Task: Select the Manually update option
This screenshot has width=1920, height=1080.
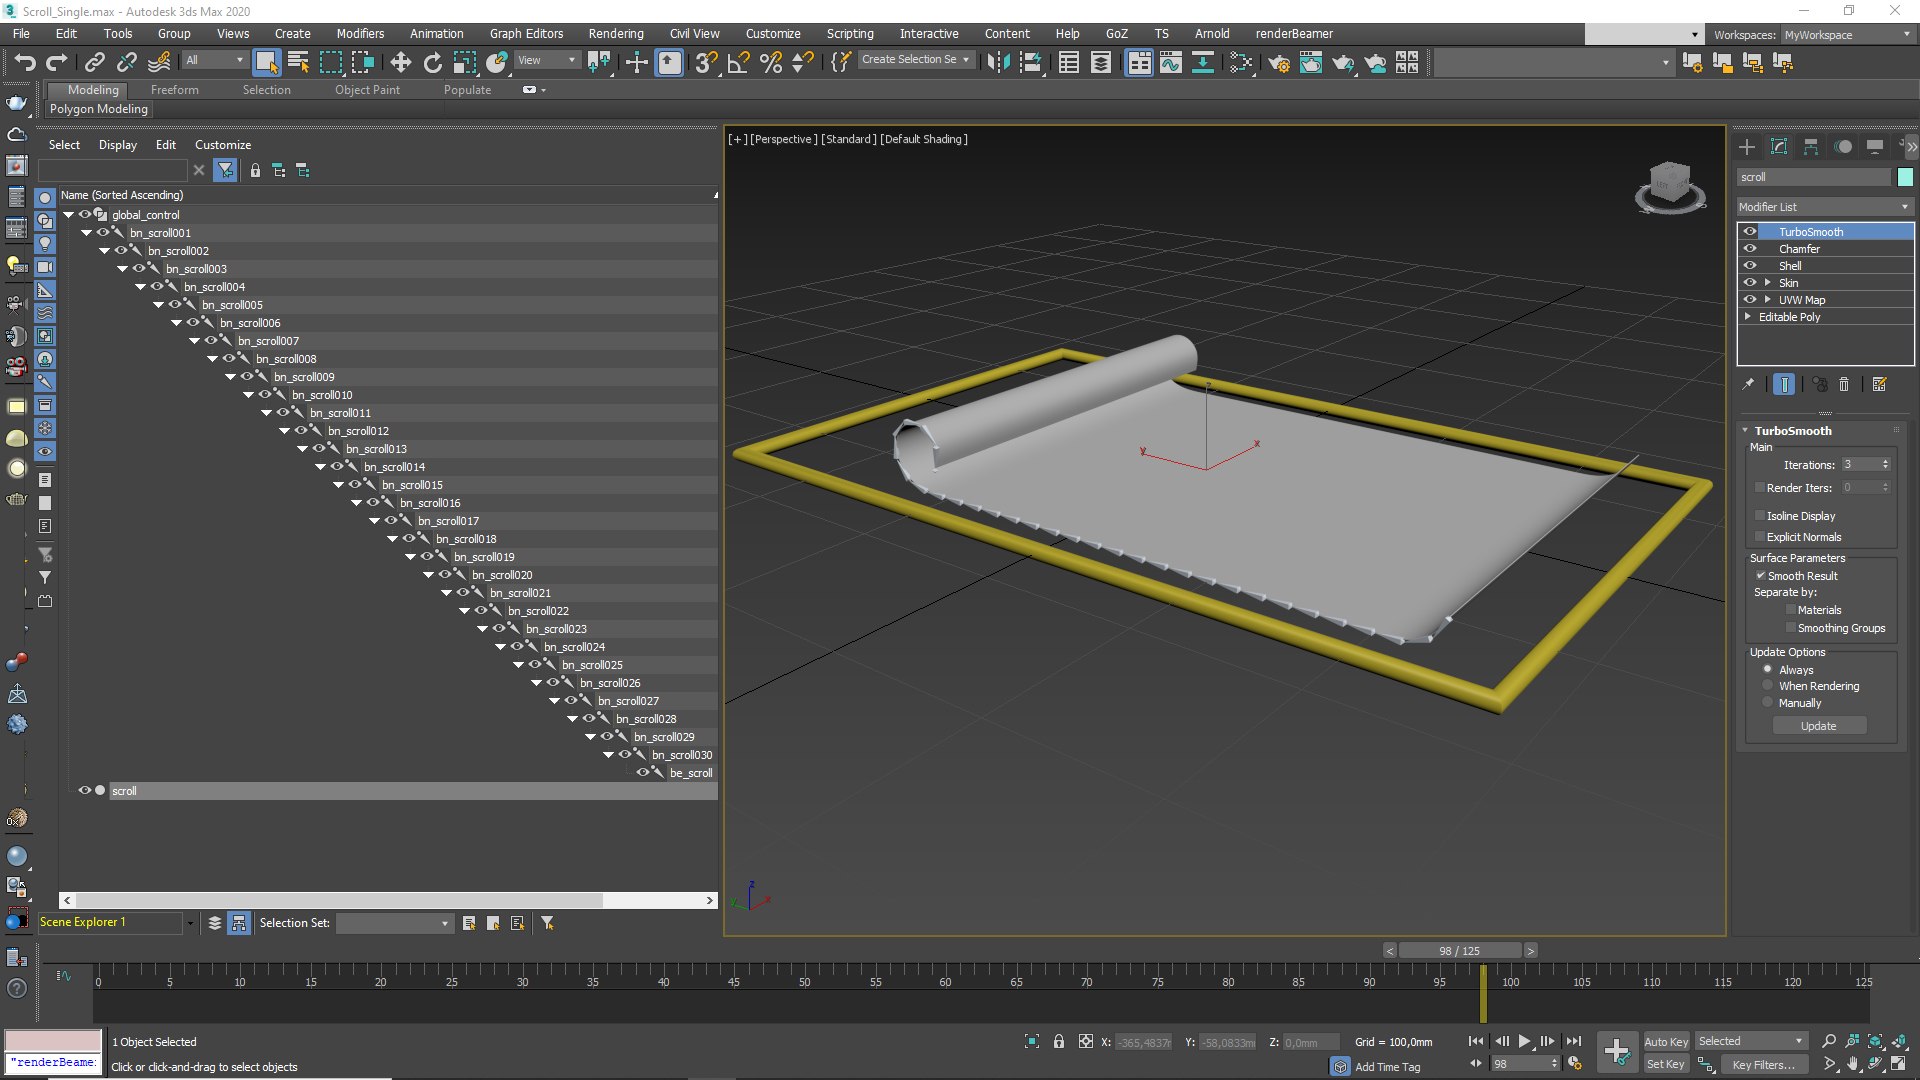Action: [1767, 702]
